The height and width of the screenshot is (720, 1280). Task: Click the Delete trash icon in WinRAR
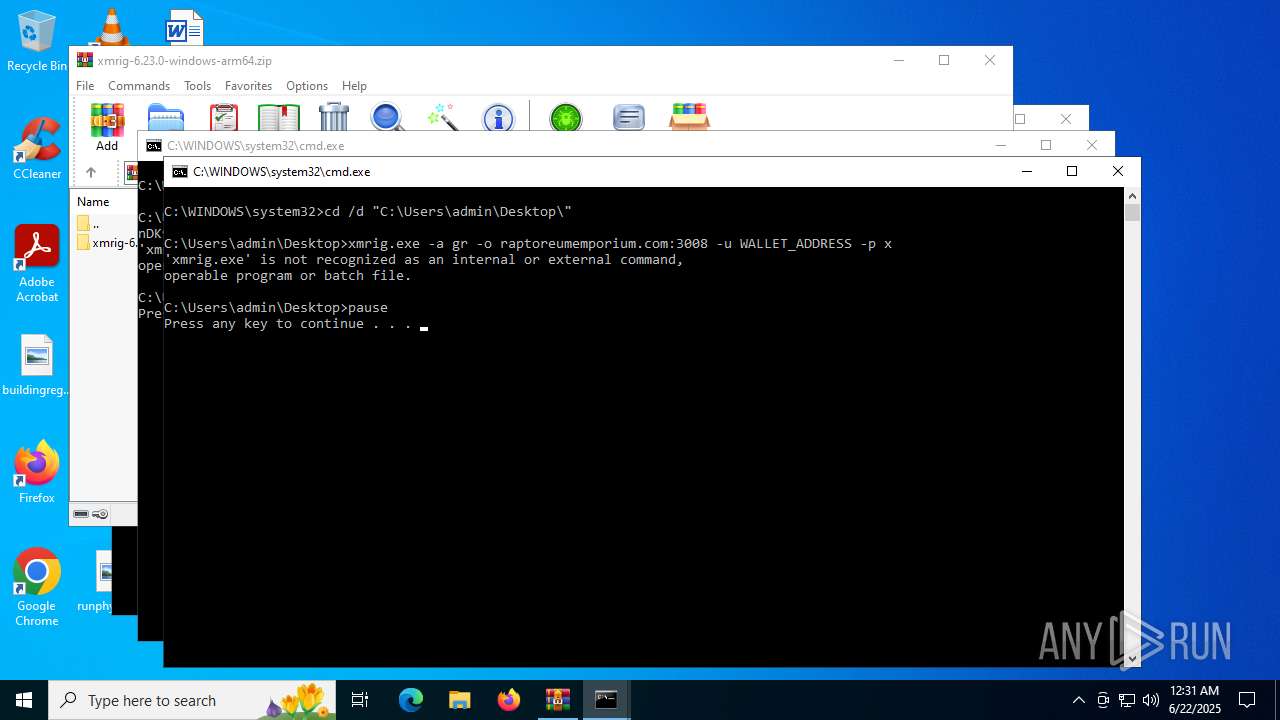334,117
